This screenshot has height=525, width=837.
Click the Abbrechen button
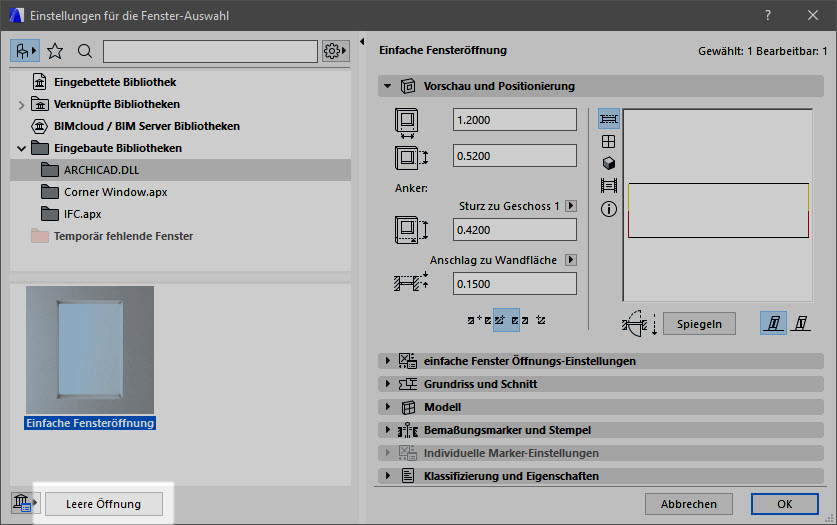(x=689, y=504)
